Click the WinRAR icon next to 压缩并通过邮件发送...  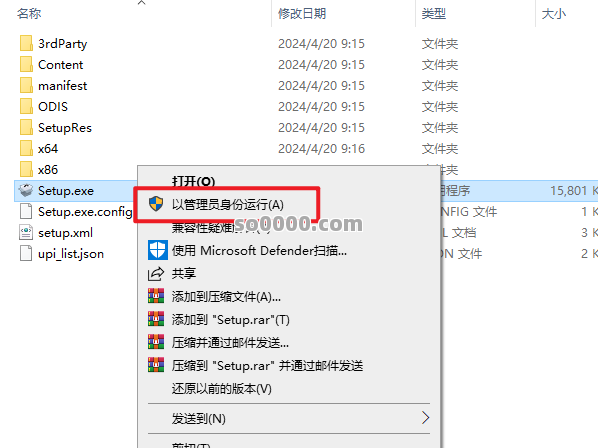(x=156, y=342)
